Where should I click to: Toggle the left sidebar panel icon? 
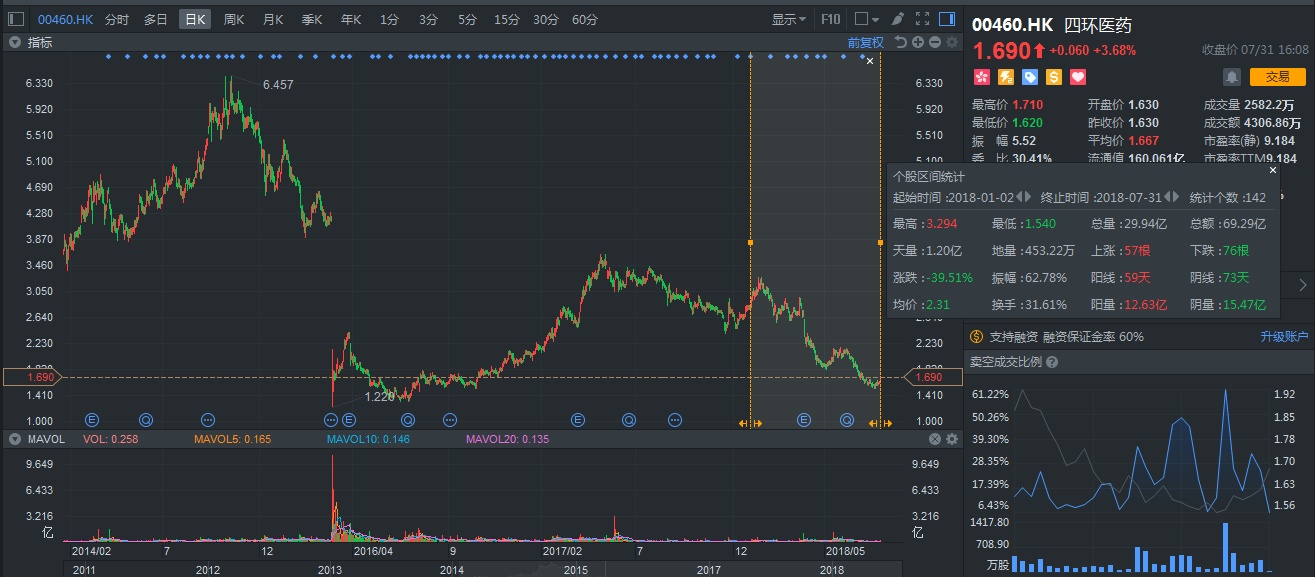(x=16, y=19)
